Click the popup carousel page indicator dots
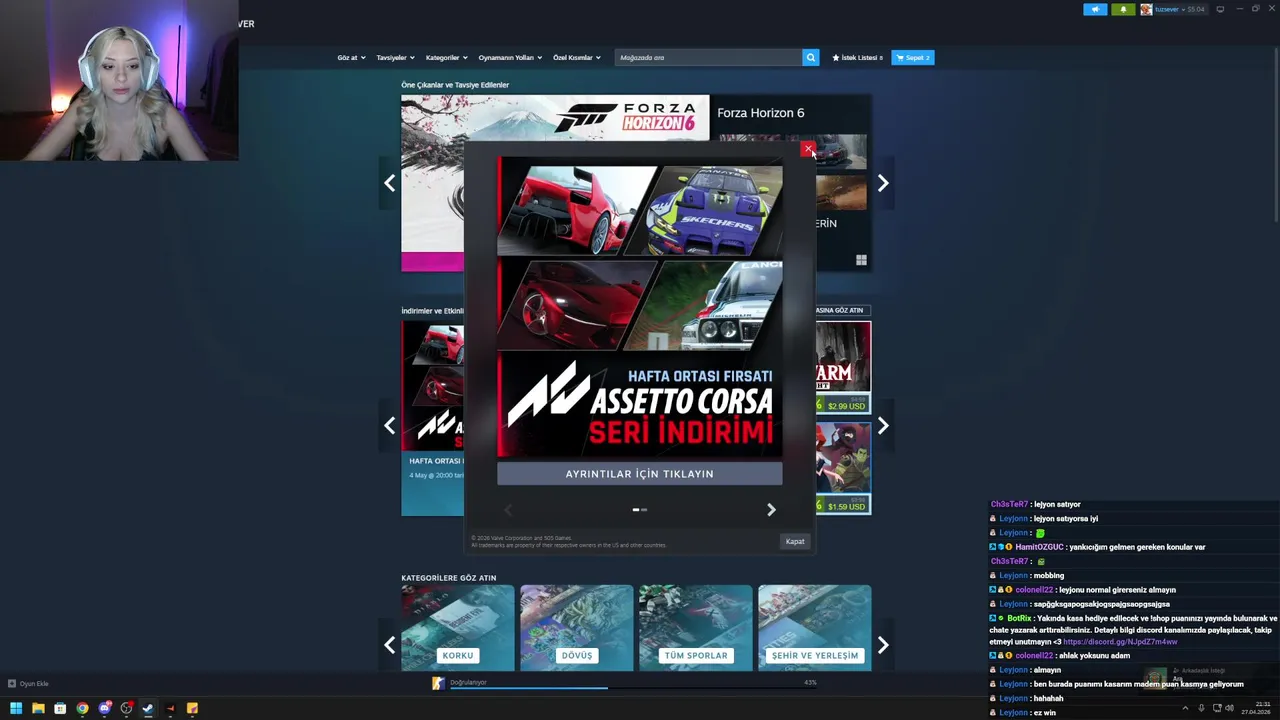The image size is (1280, 720). [640, 510]
